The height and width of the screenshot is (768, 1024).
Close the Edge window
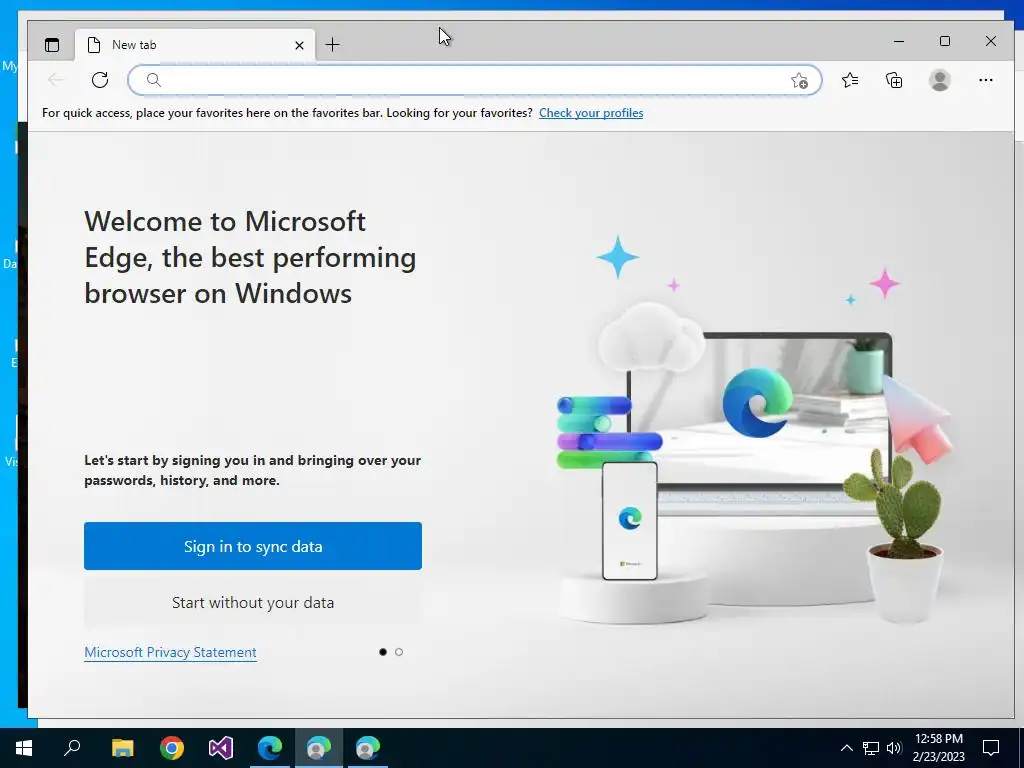pyautogui.click(x=991, y=41)
